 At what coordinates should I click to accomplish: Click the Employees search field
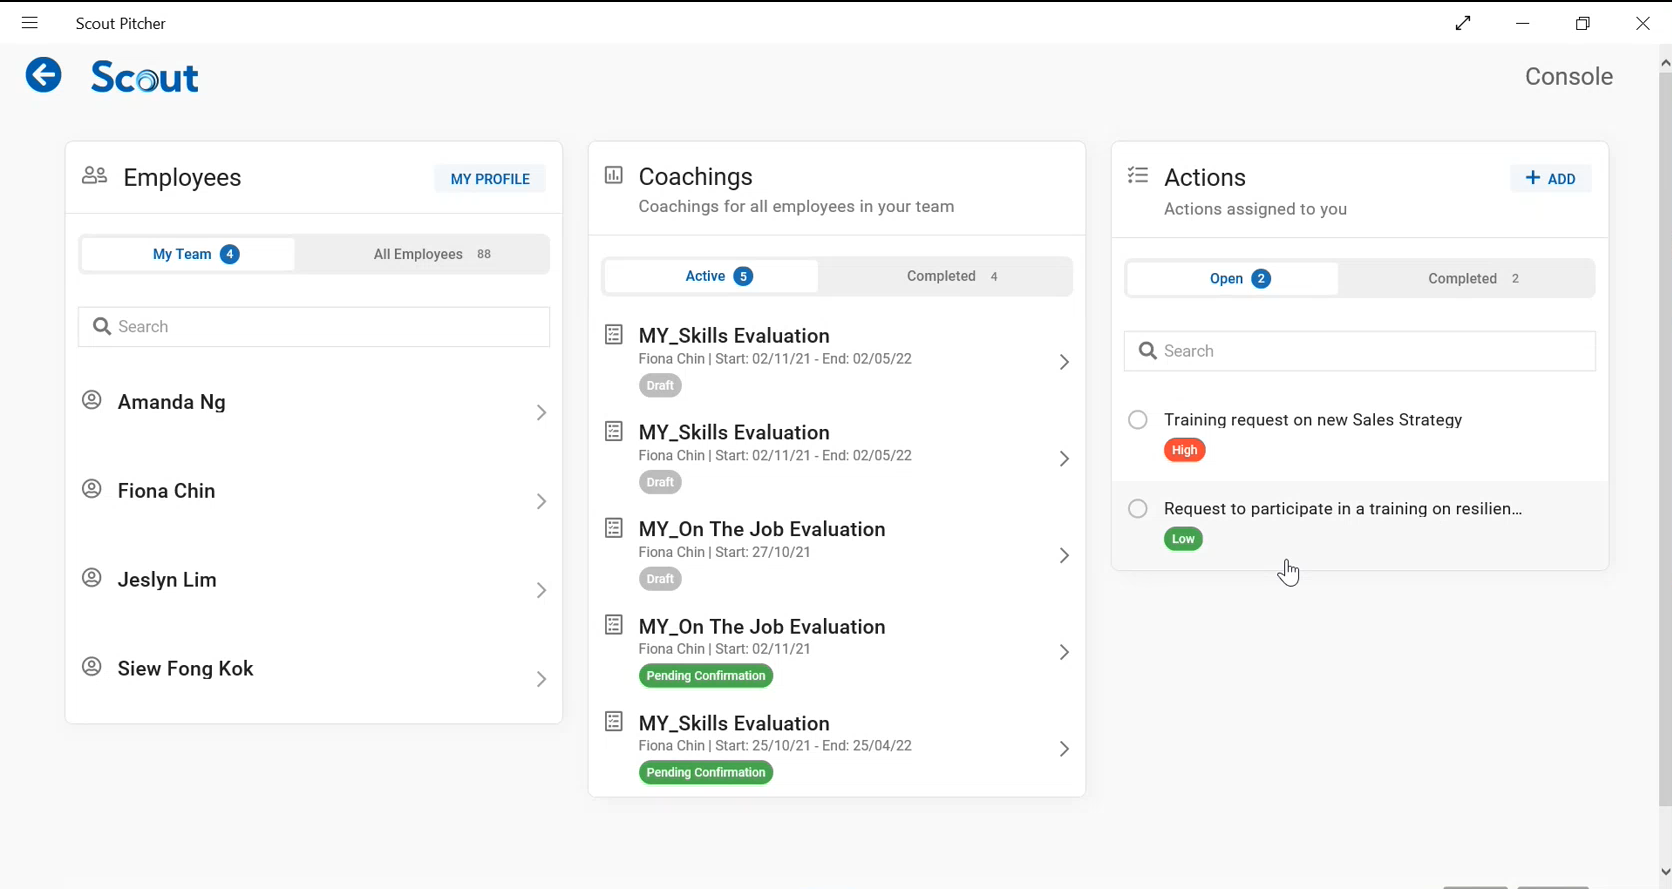point(314,327)
